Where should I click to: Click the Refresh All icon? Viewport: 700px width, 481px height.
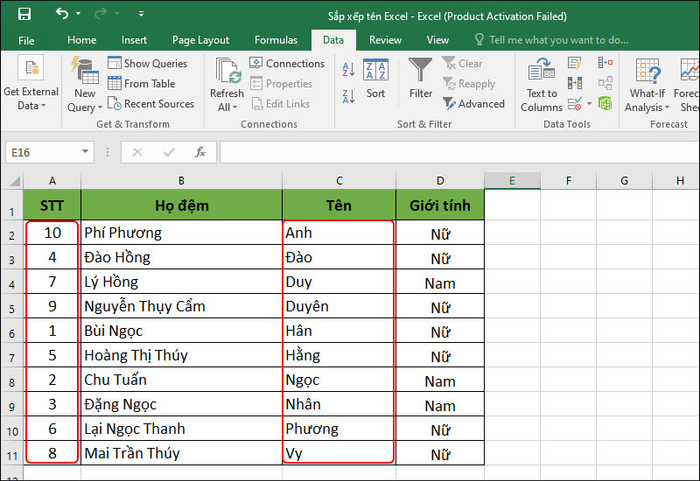228,70
